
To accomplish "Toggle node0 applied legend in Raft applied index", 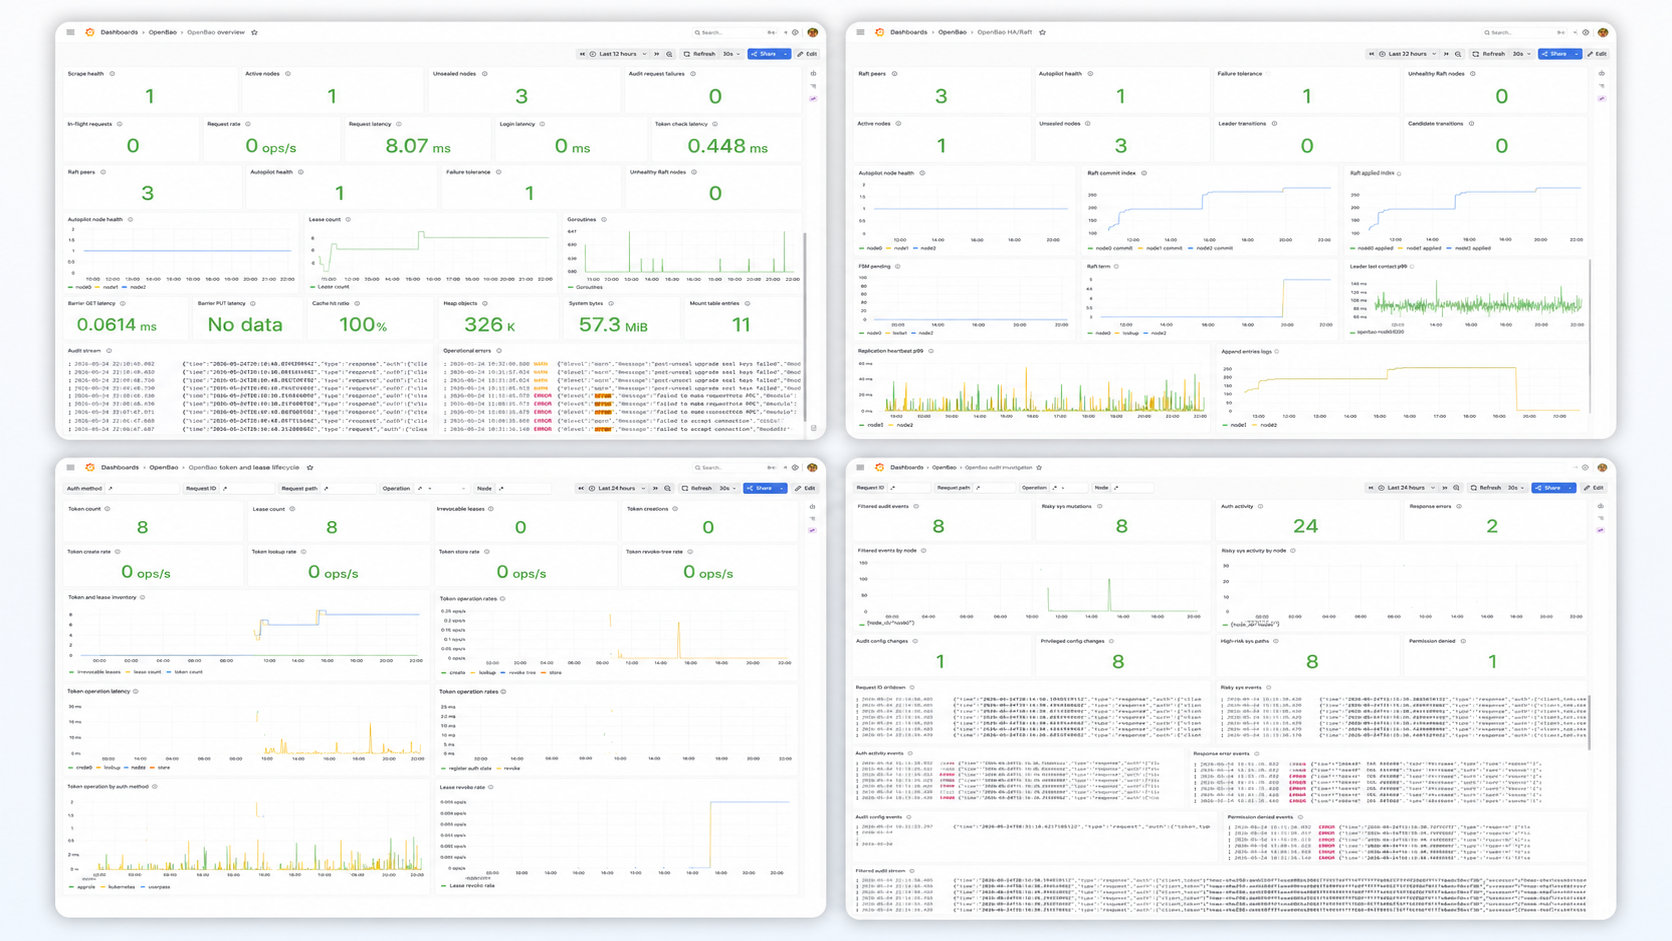I will (1372, 248).
